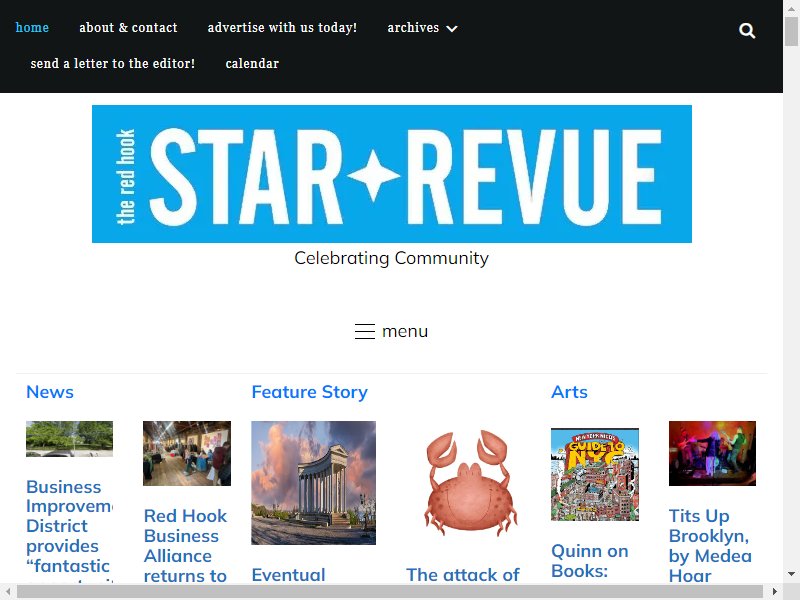Screen dimensions: 800x600
Task: Select advertise with us today! menu item
Action: (x=282, y=28)
